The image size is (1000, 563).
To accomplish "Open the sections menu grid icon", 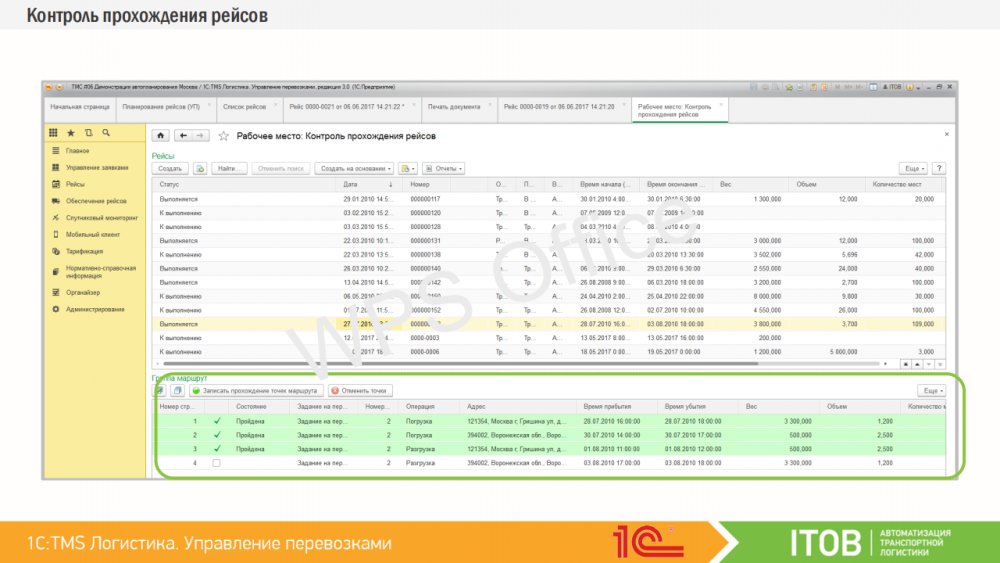I will coord(54,133).
